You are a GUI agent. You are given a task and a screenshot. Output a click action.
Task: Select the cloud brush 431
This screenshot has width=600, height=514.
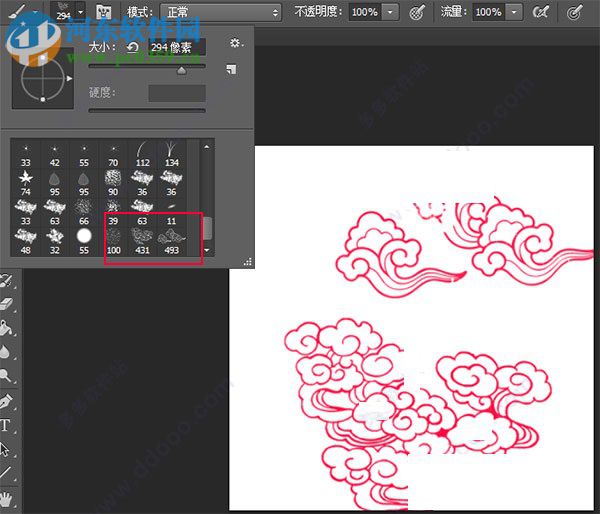point(142,241)
